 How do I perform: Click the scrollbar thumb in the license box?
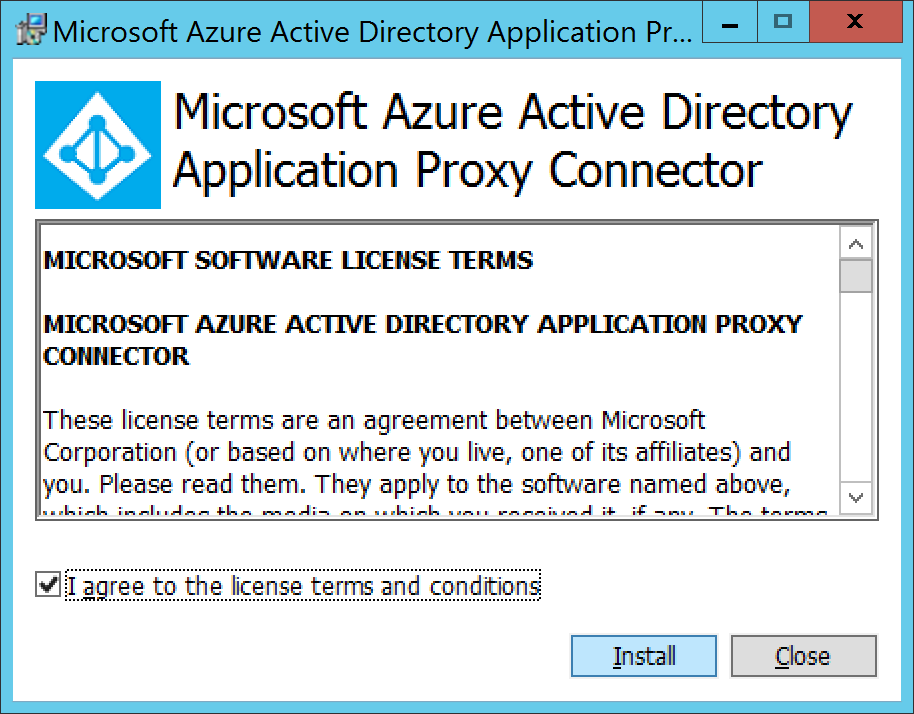coord(856,275)
